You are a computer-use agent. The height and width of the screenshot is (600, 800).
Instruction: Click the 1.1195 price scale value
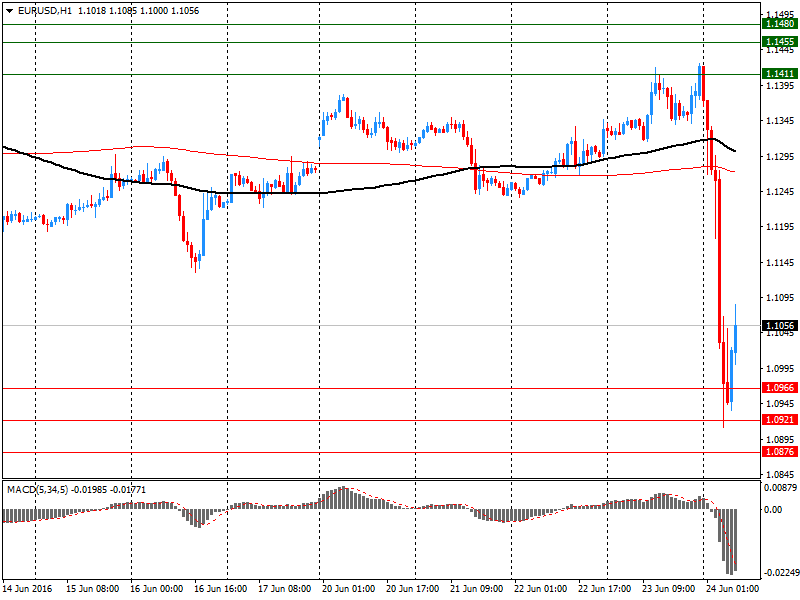[x=780, y=227]
